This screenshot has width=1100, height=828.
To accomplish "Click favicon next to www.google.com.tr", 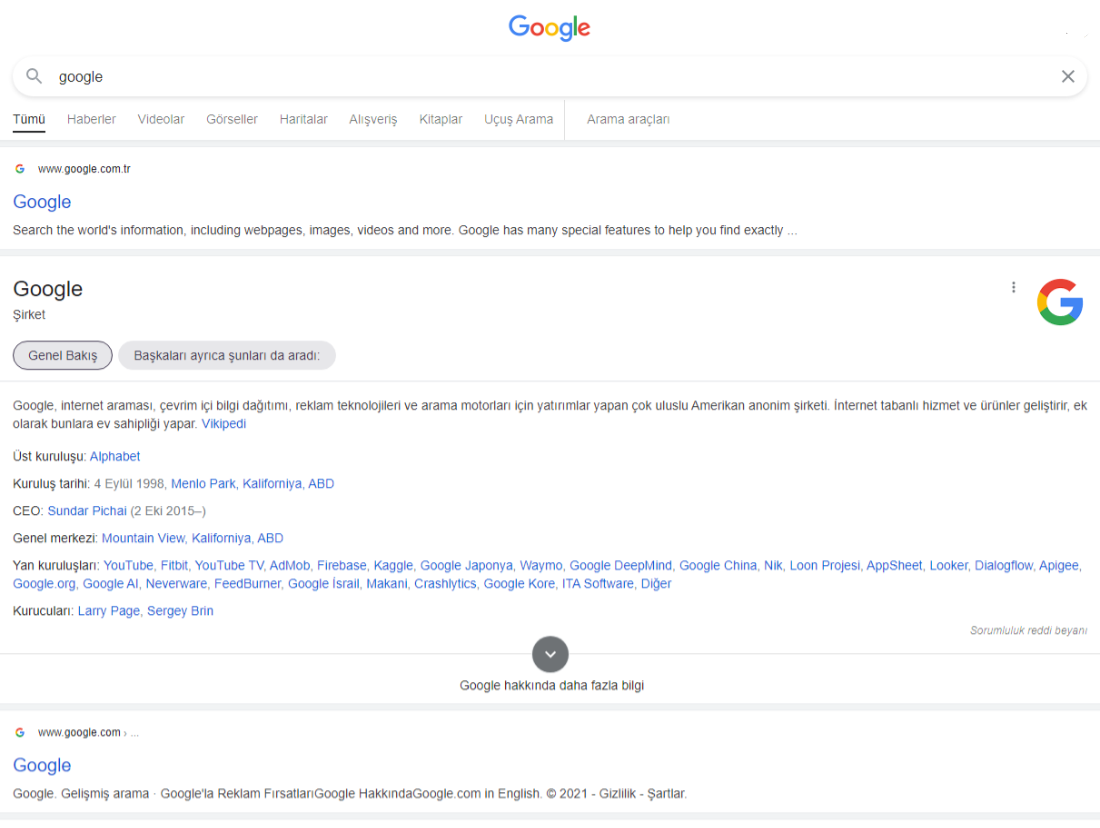I will point(20,168).
